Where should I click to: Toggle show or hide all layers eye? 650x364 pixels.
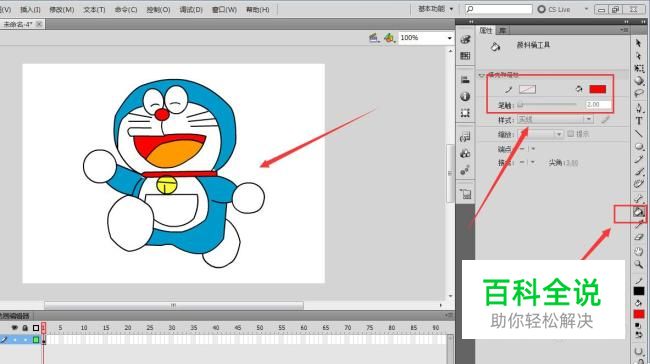coord(15,328)
